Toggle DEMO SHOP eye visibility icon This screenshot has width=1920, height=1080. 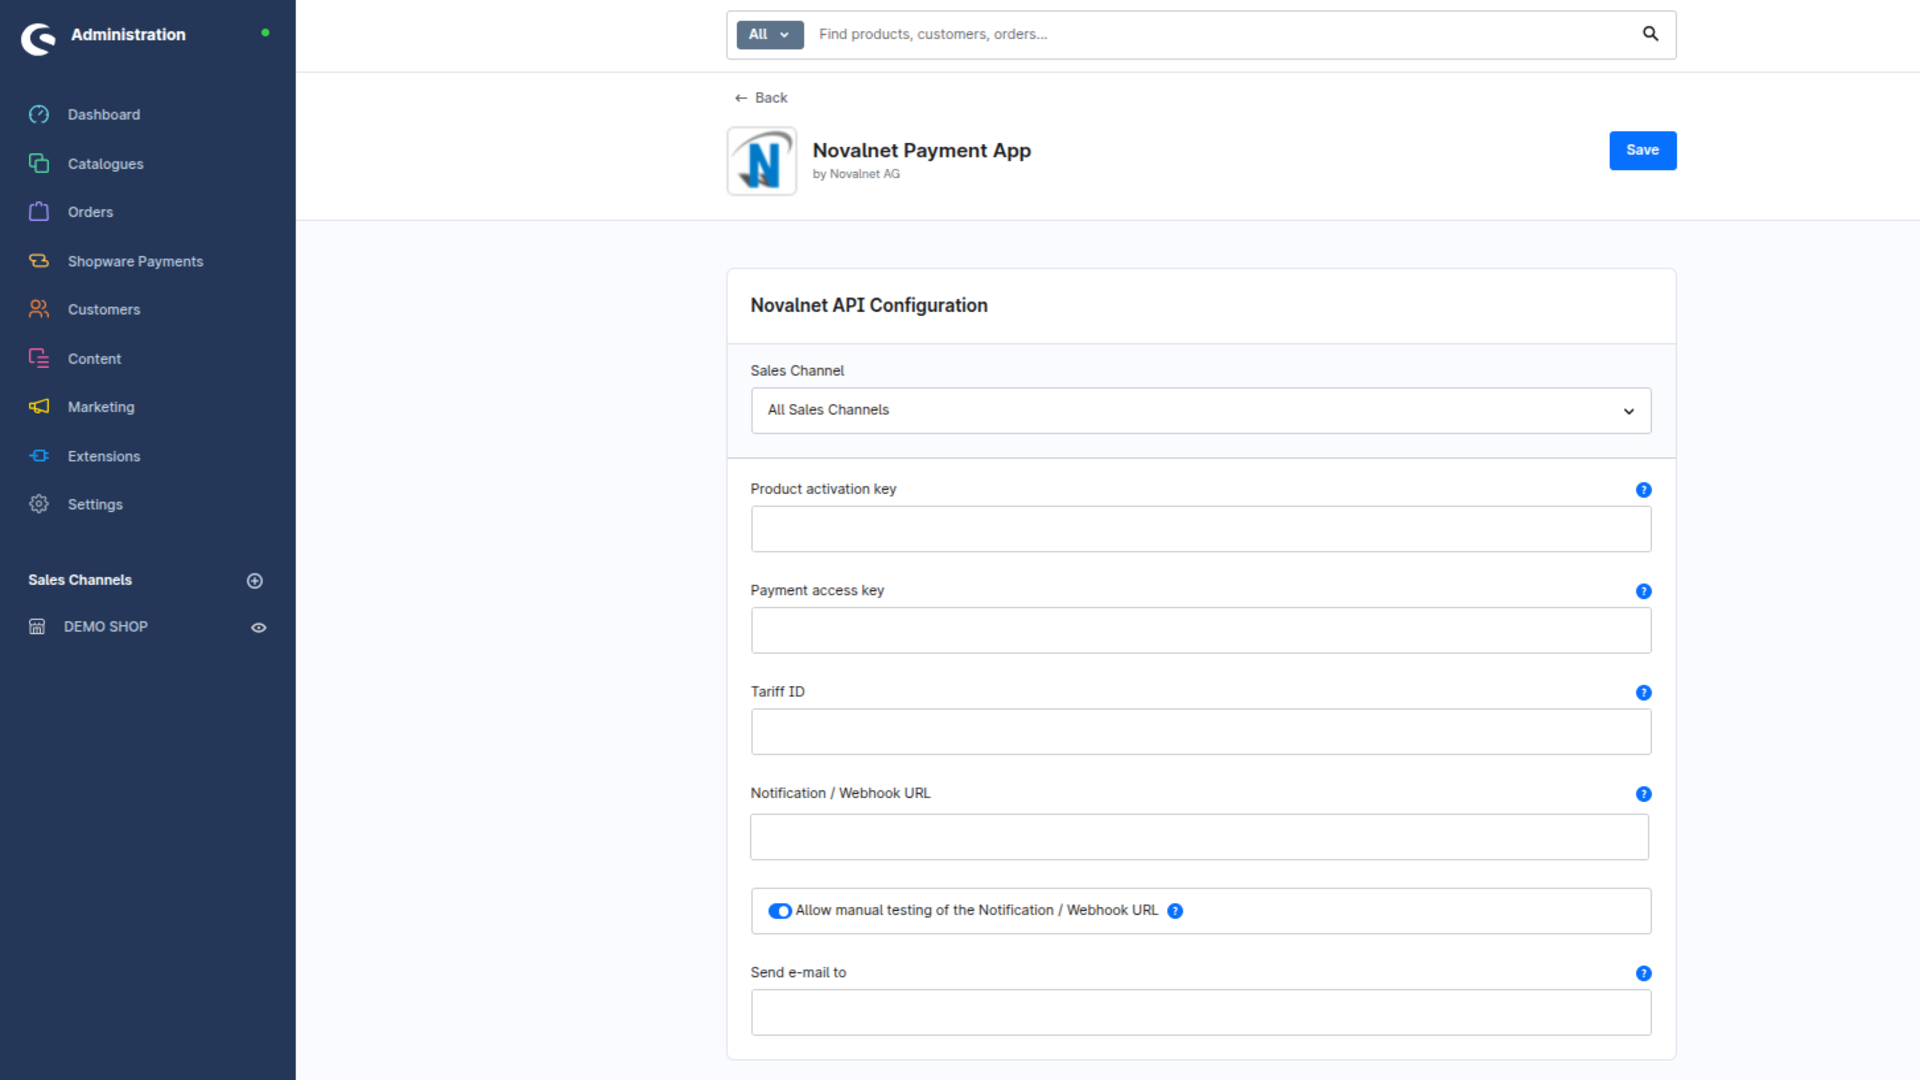(x=258, y=628)
